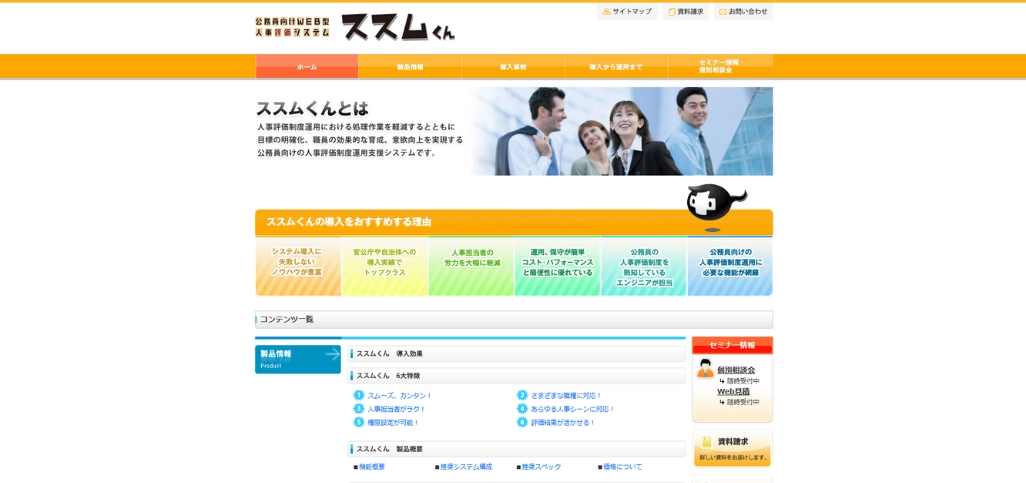Open the 価格について link

622,467
